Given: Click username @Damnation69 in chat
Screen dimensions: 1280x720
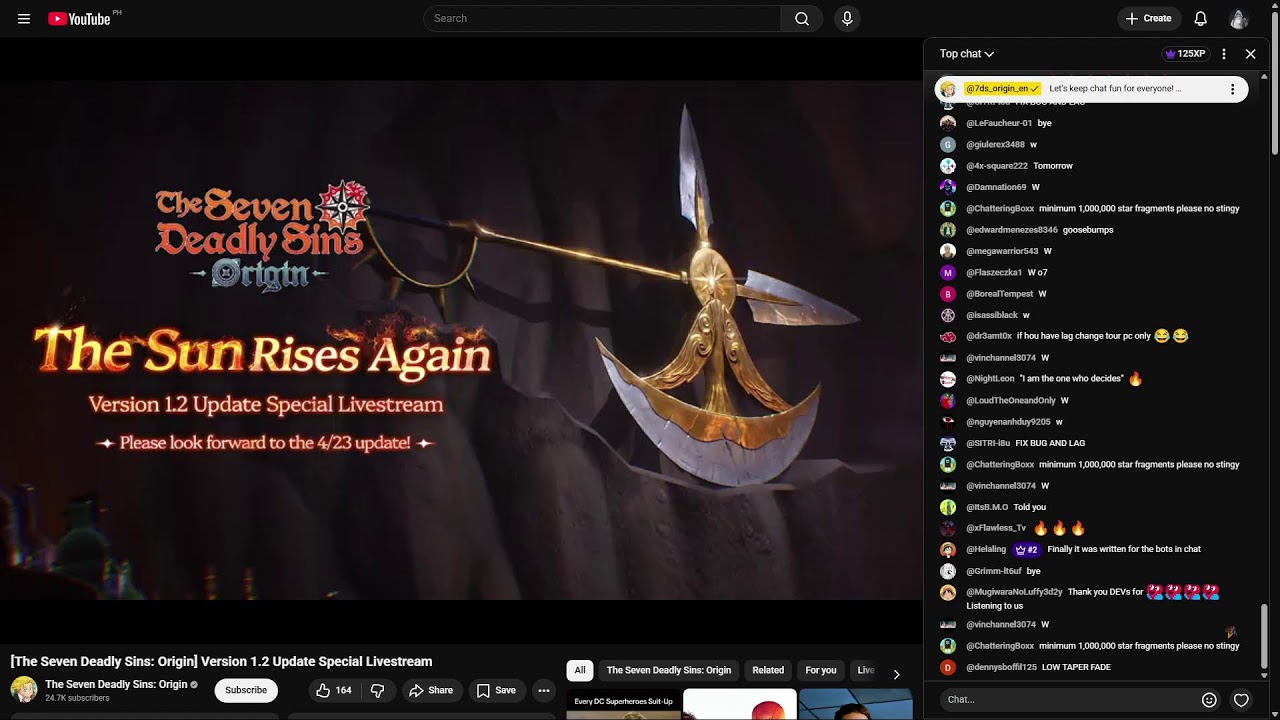Looking at the screenshot, I should pyautogui.click(x=996, y=187).
